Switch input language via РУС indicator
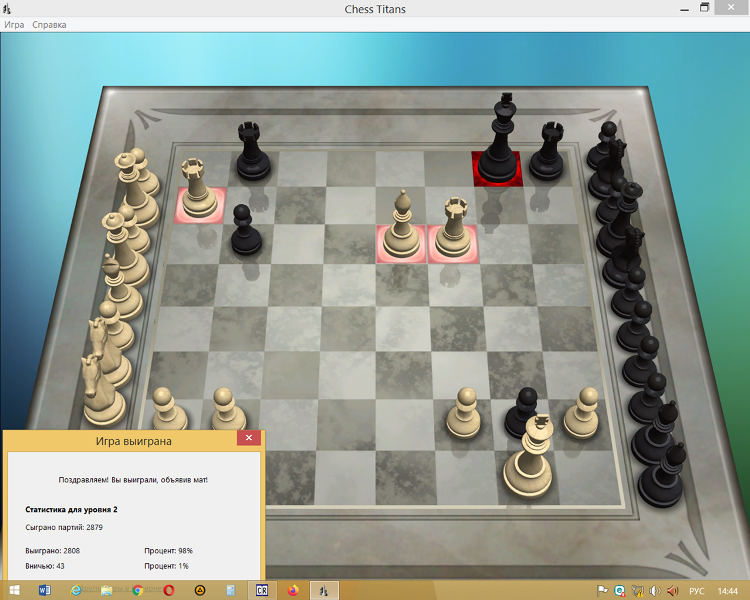The image size is (750, 600). point(697,590)
